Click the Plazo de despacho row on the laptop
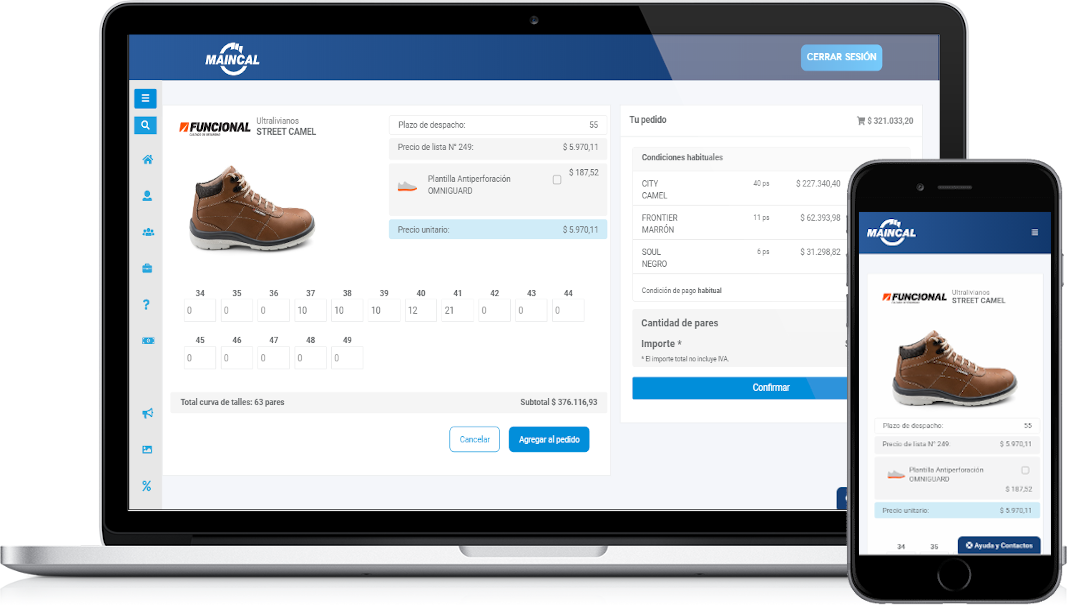Screen dimensions: 1069x606 498,125
